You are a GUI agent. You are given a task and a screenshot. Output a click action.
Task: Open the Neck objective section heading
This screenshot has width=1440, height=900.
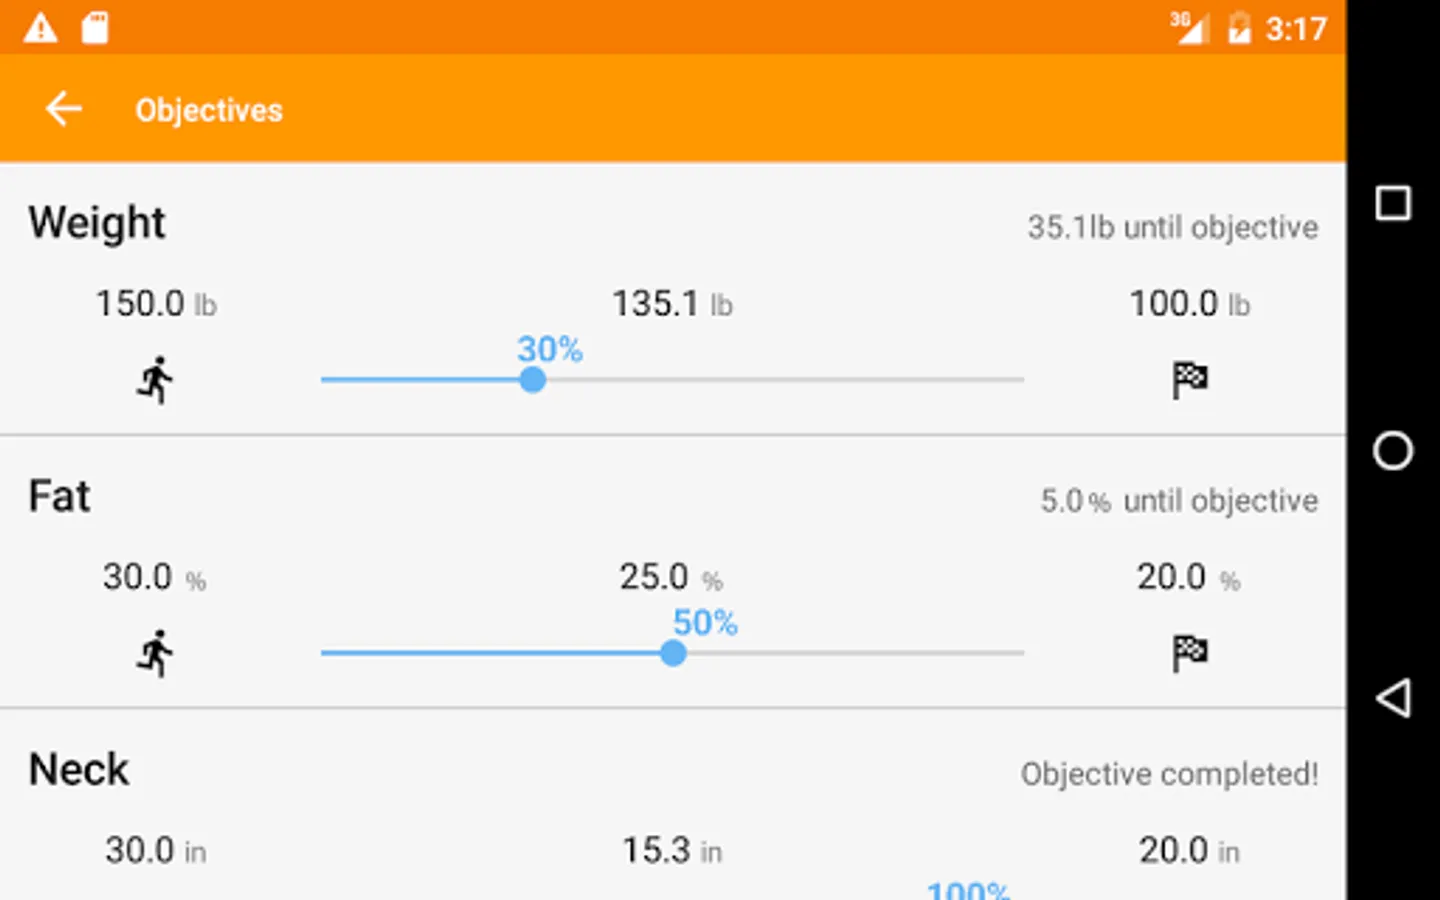click(79, 770)
